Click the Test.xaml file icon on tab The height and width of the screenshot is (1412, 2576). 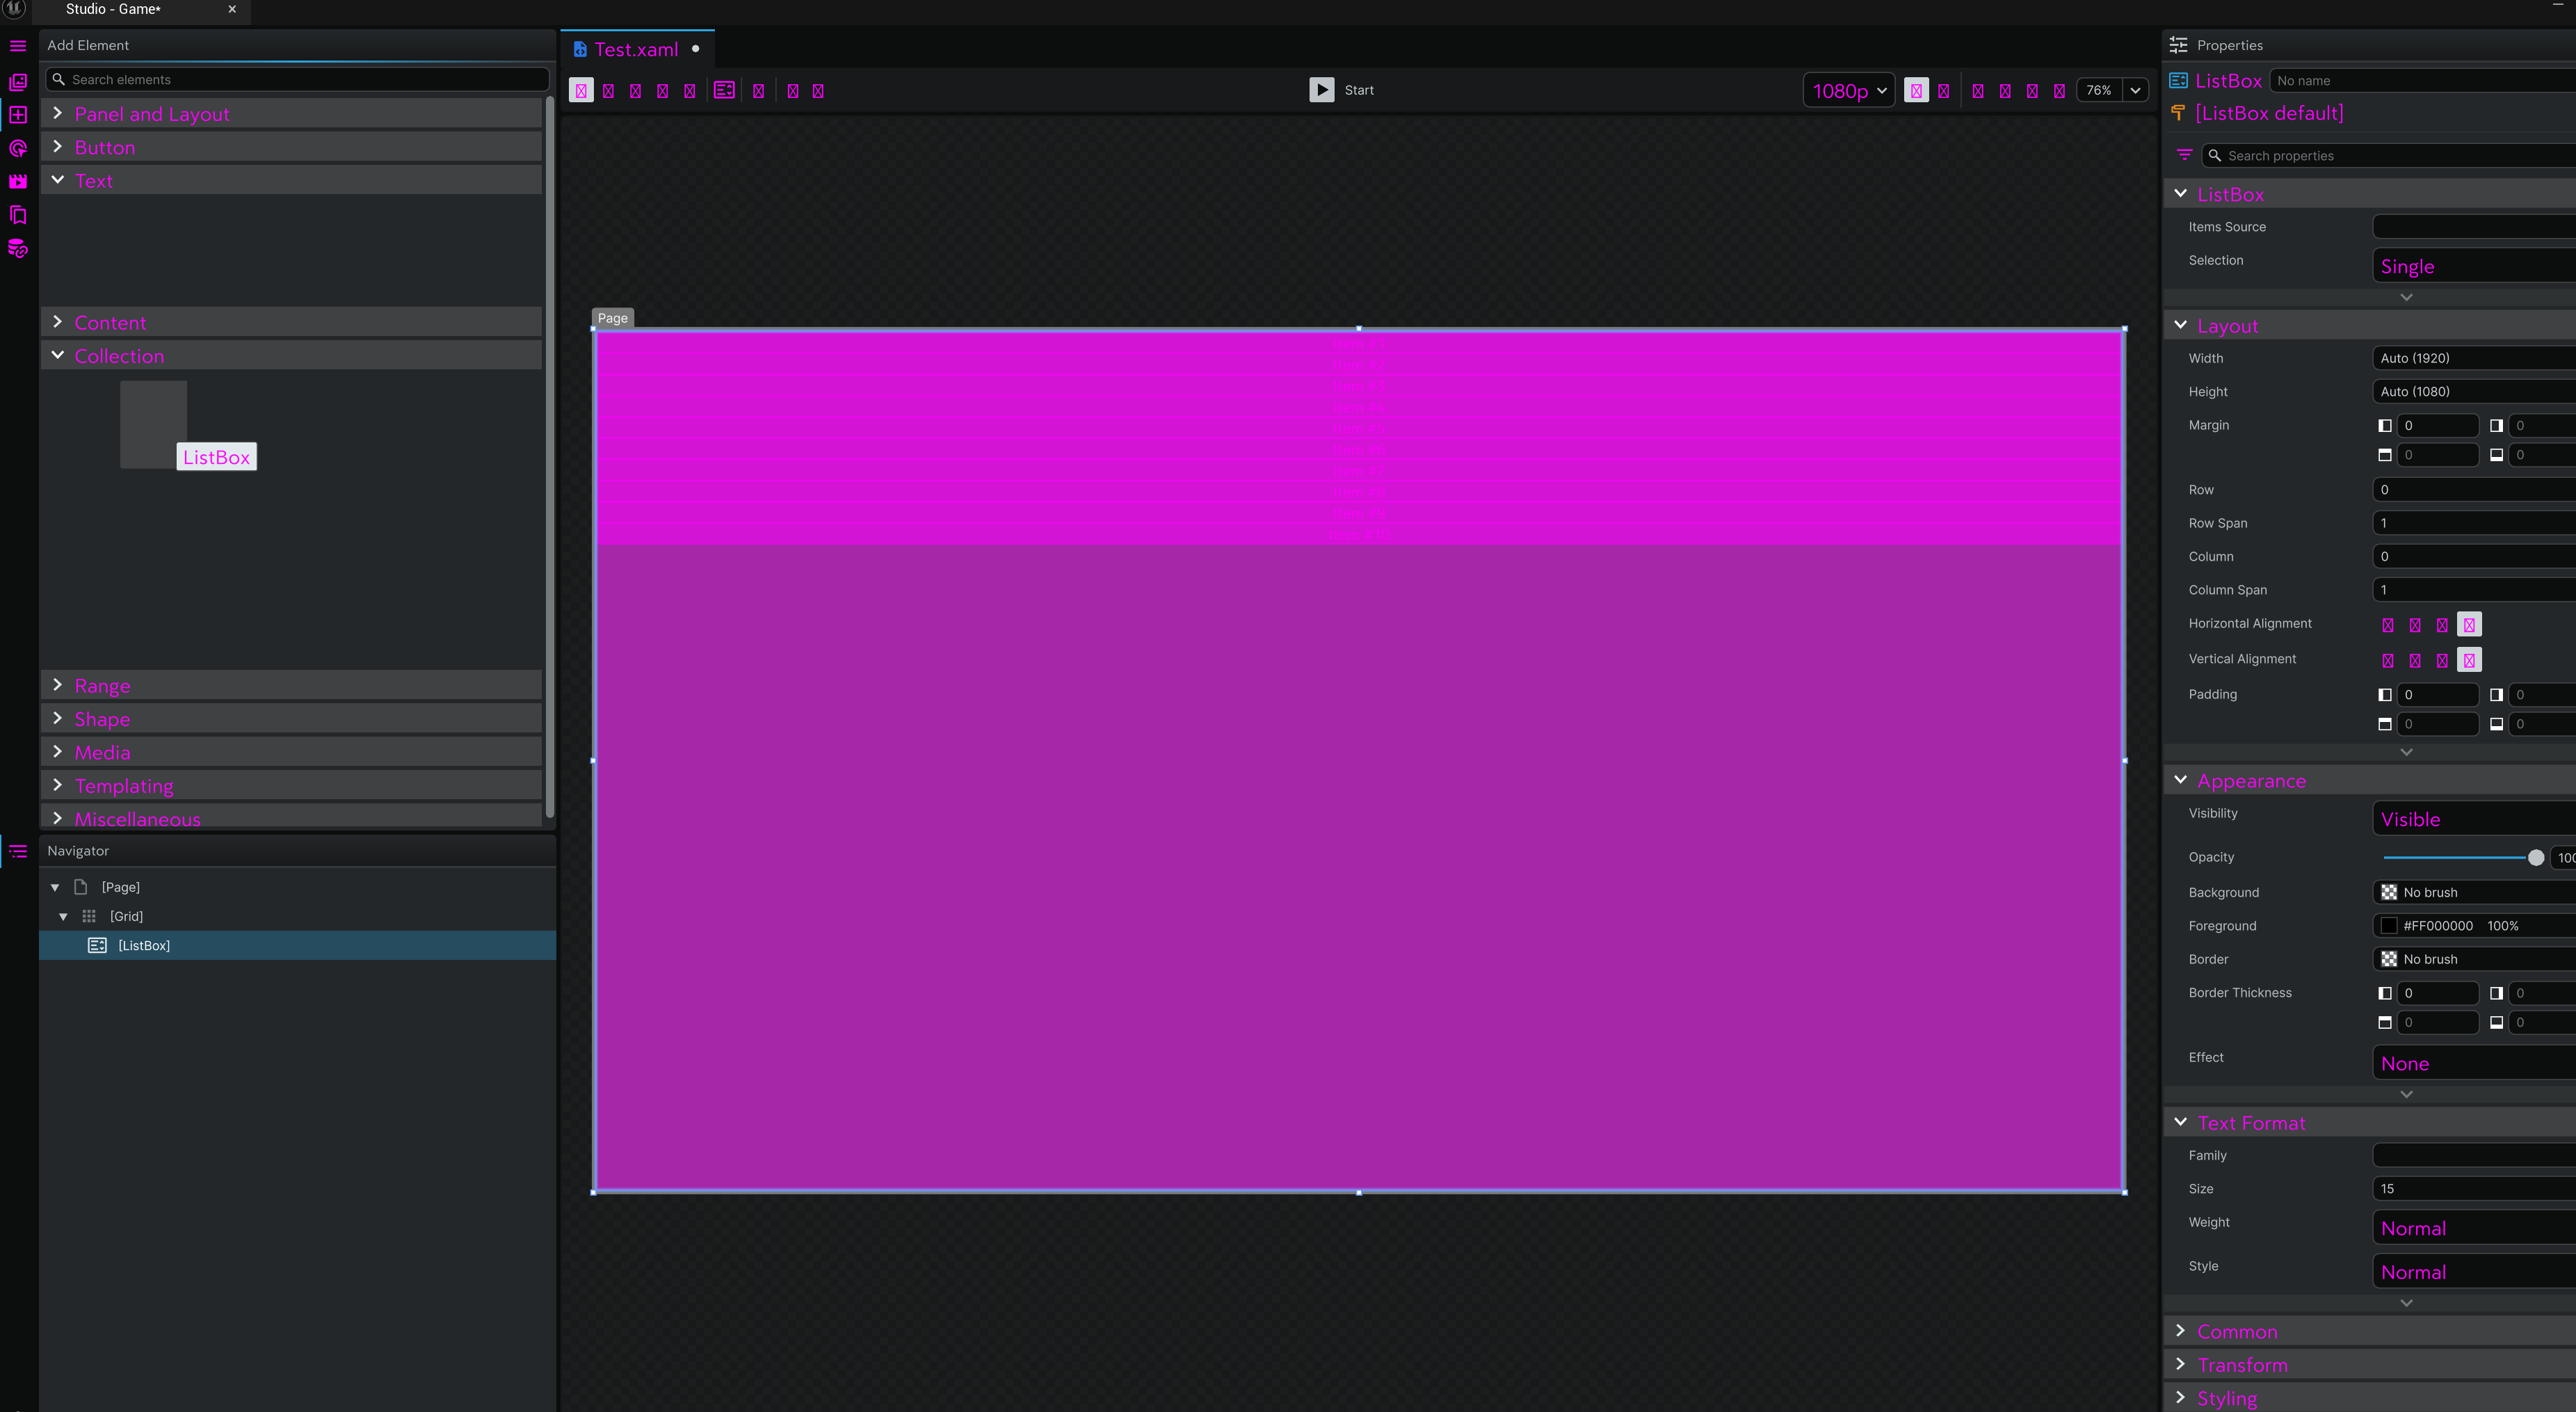tap(580, 49)
